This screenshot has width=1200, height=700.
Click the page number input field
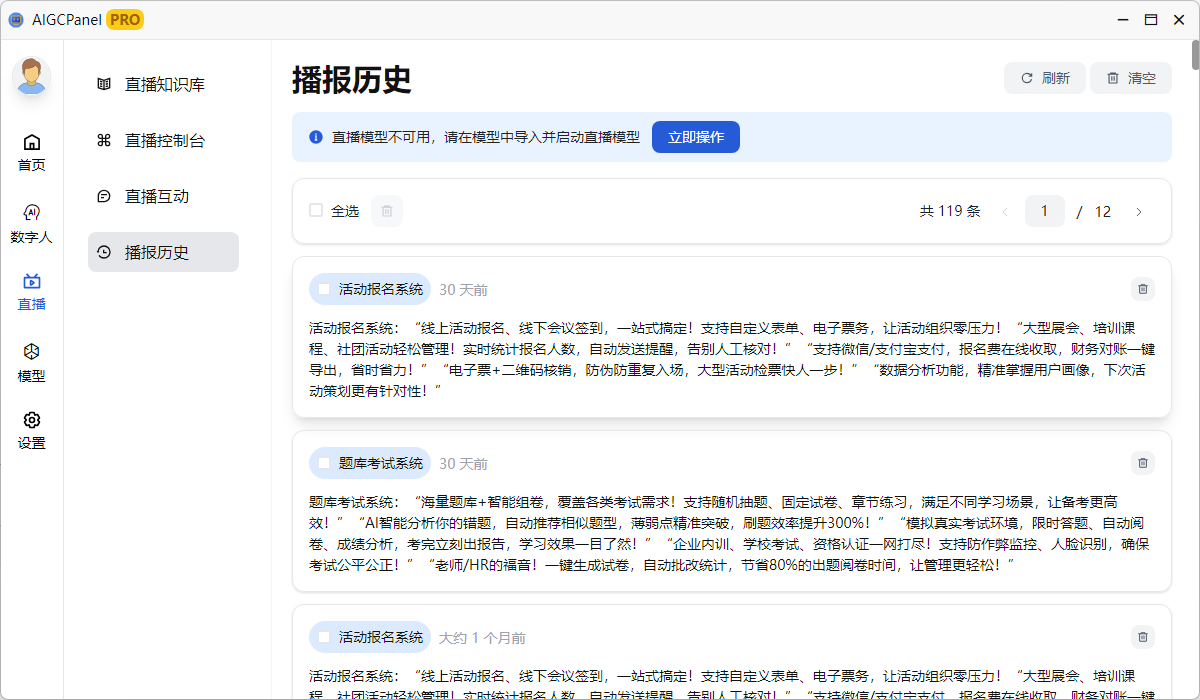(1044, 211)
